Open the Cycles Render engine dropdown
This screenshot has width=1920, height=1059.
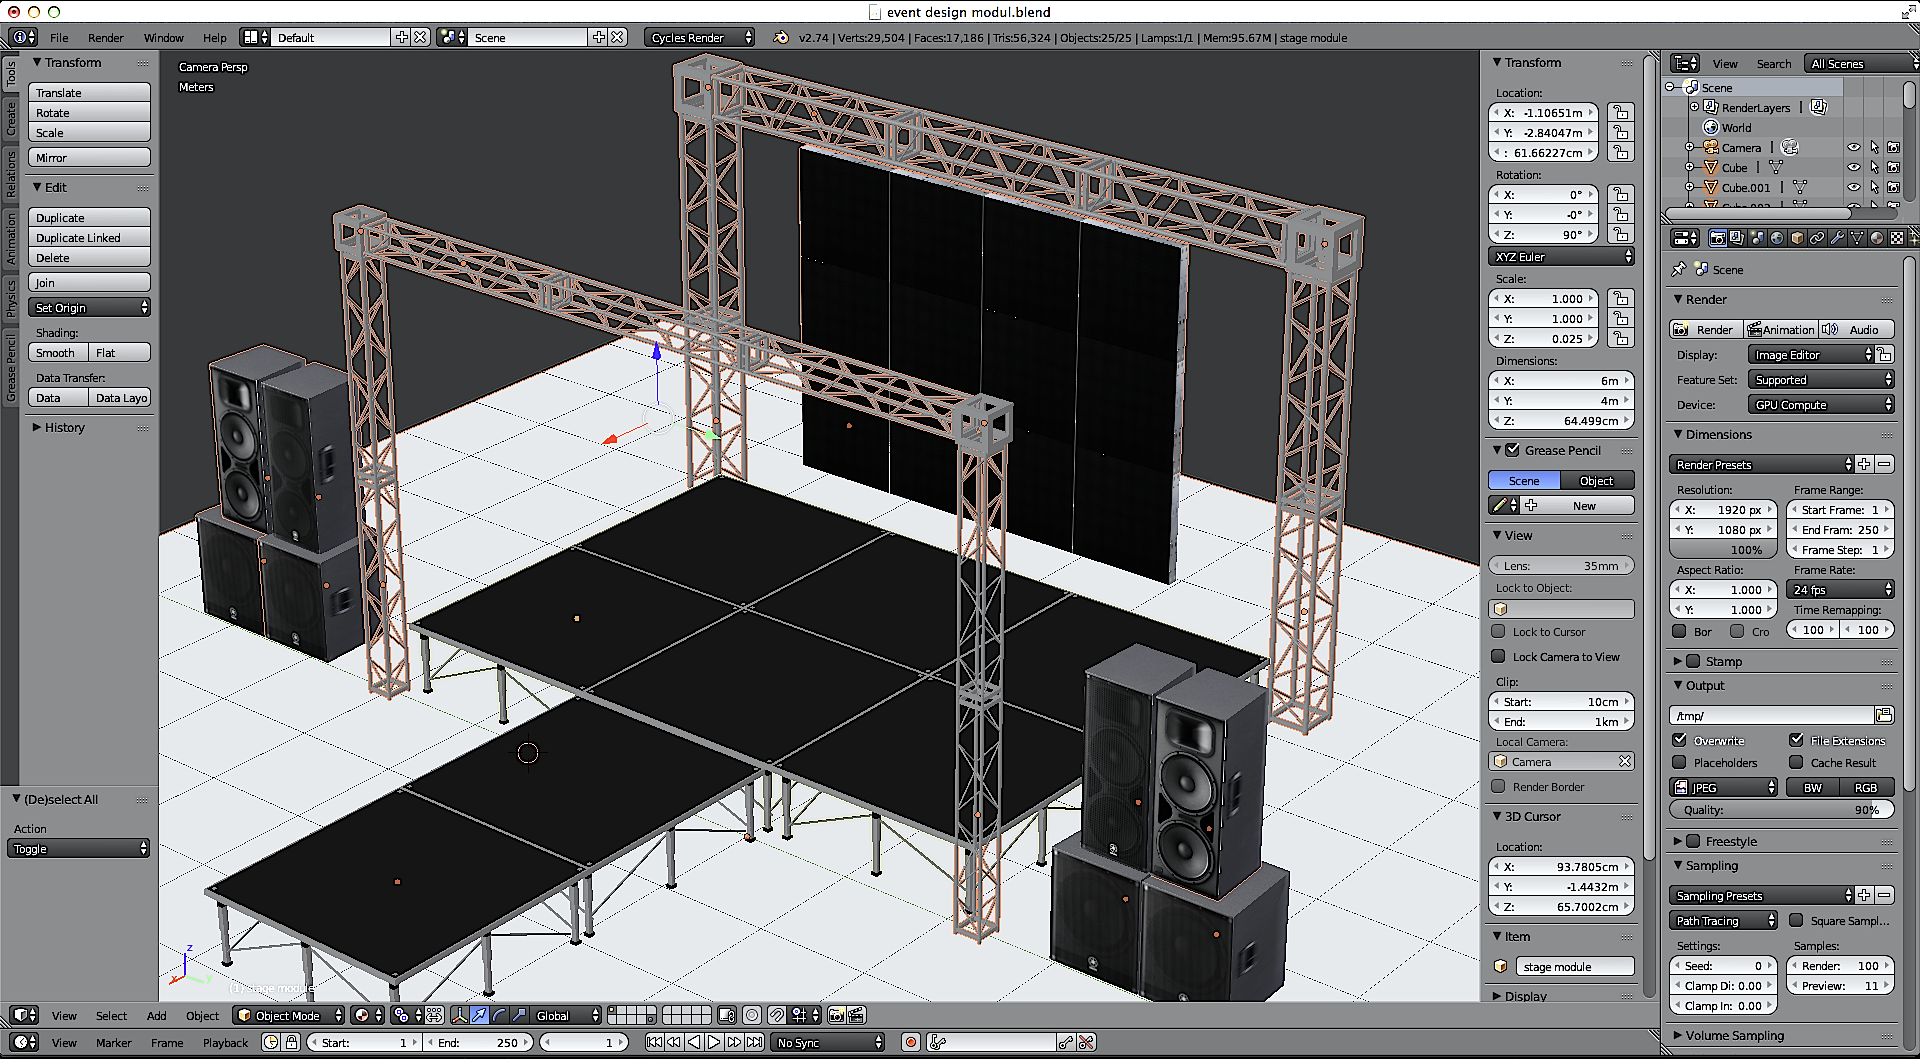tap(699, 37)
